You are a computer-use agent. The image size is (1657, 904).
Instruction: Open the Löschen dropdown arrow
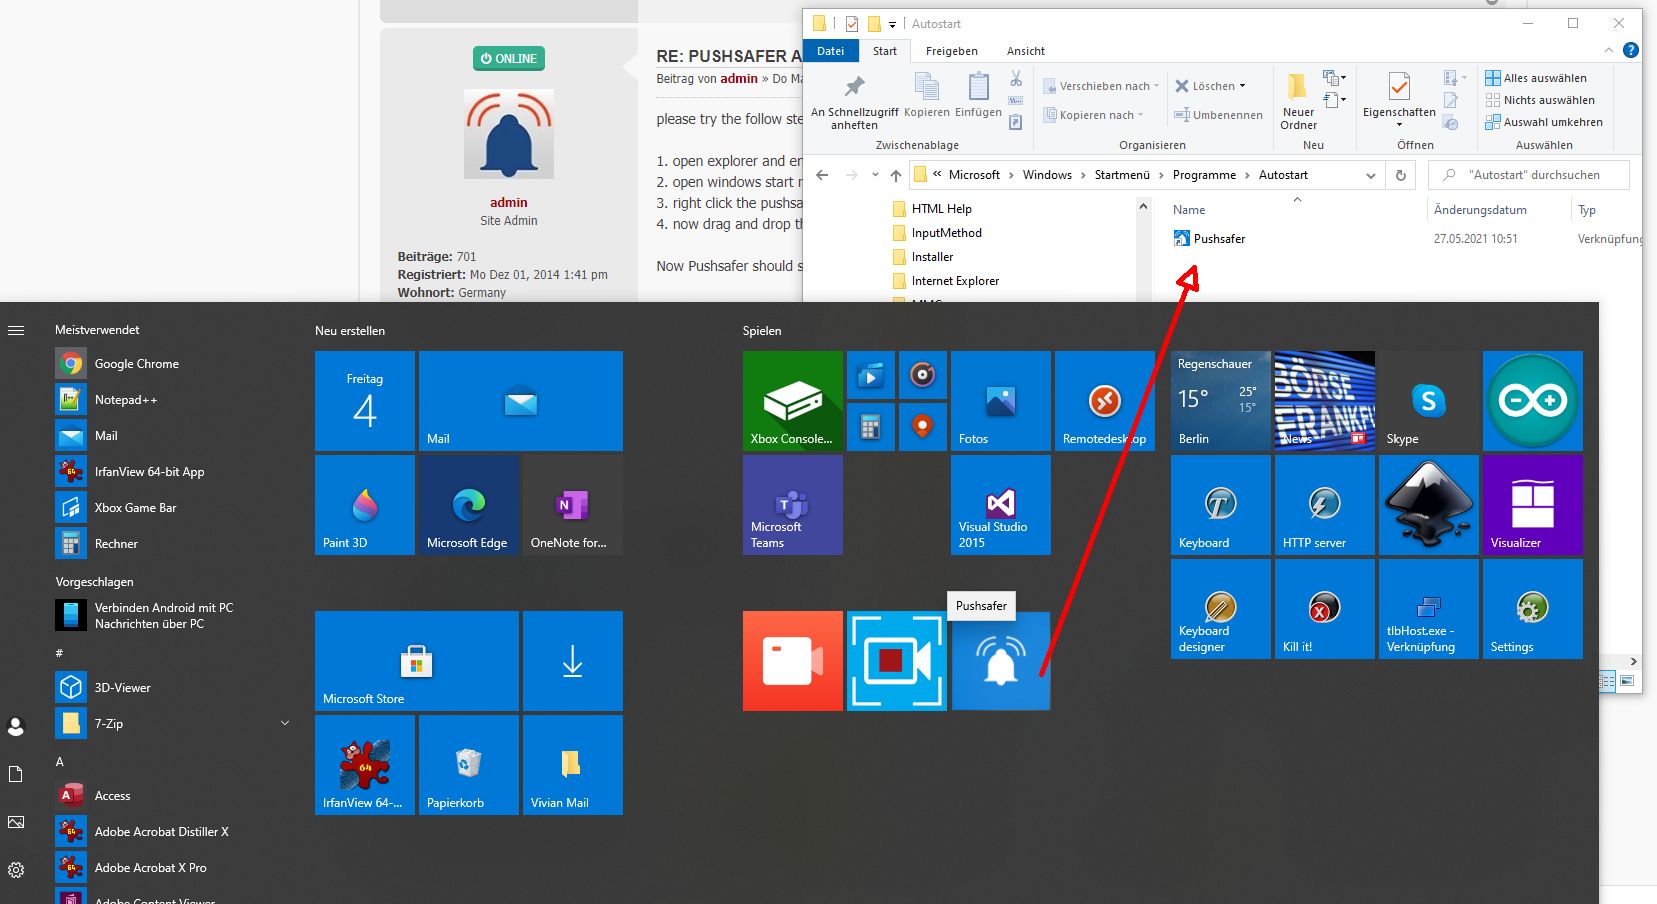[1242, 86]
